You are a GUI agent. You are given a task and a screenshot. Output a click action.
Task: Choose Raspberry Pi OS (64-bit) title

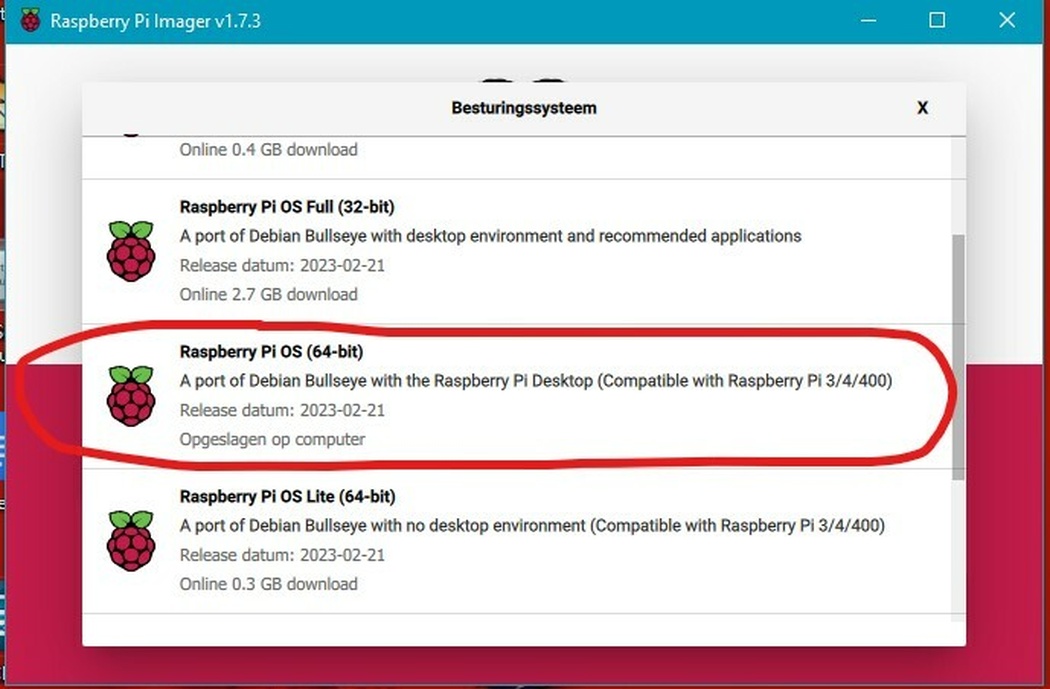click(271, 352)
